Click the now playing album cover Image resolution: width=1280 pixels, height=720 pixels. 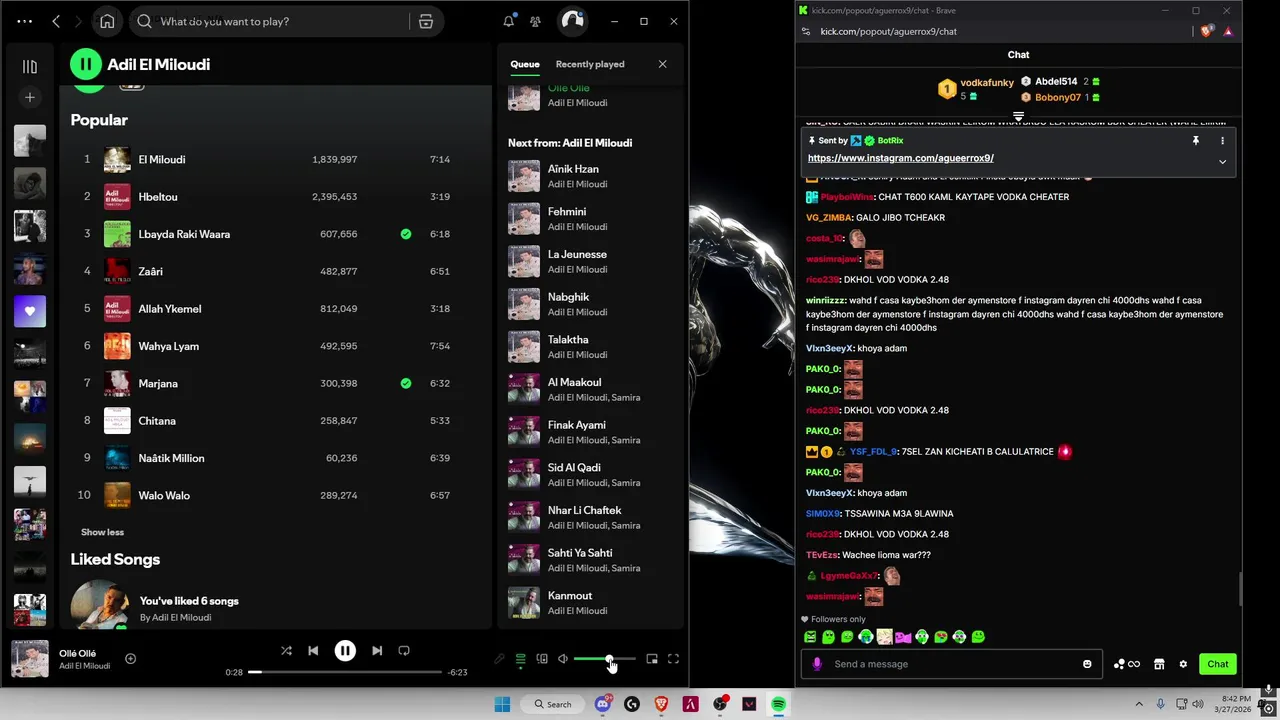30,659
